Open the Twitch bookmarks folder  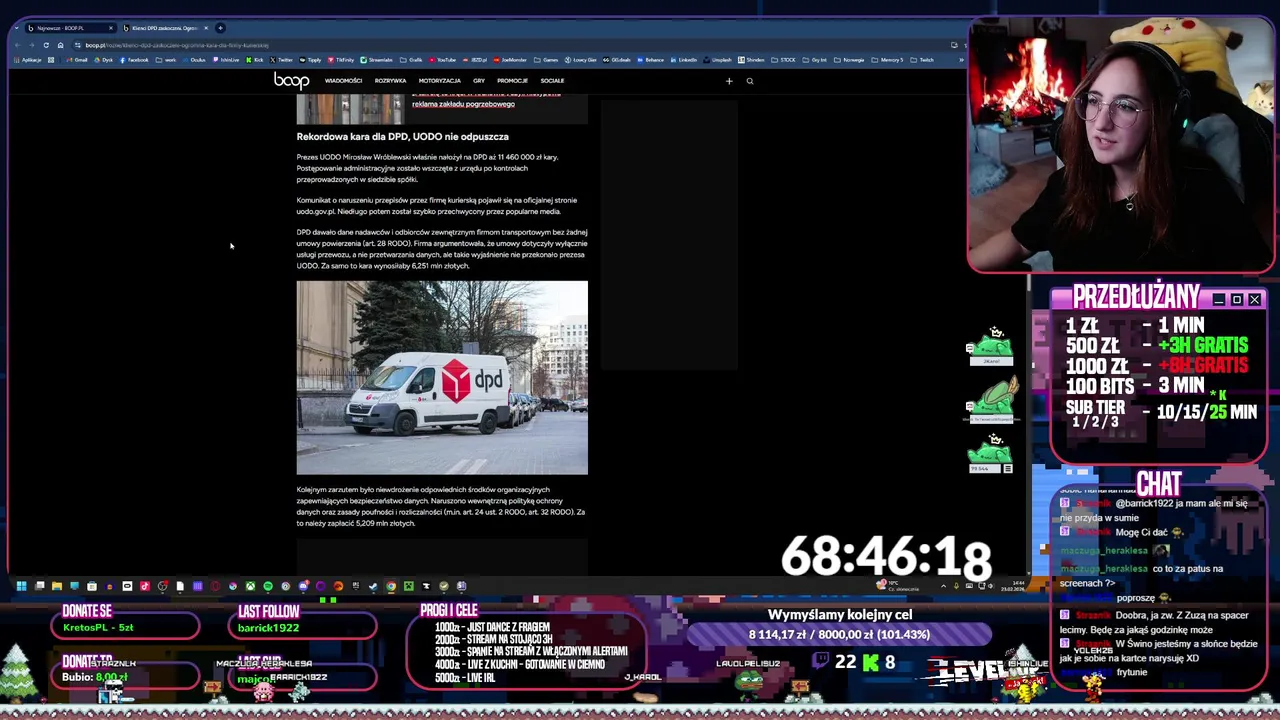[921, 60]
